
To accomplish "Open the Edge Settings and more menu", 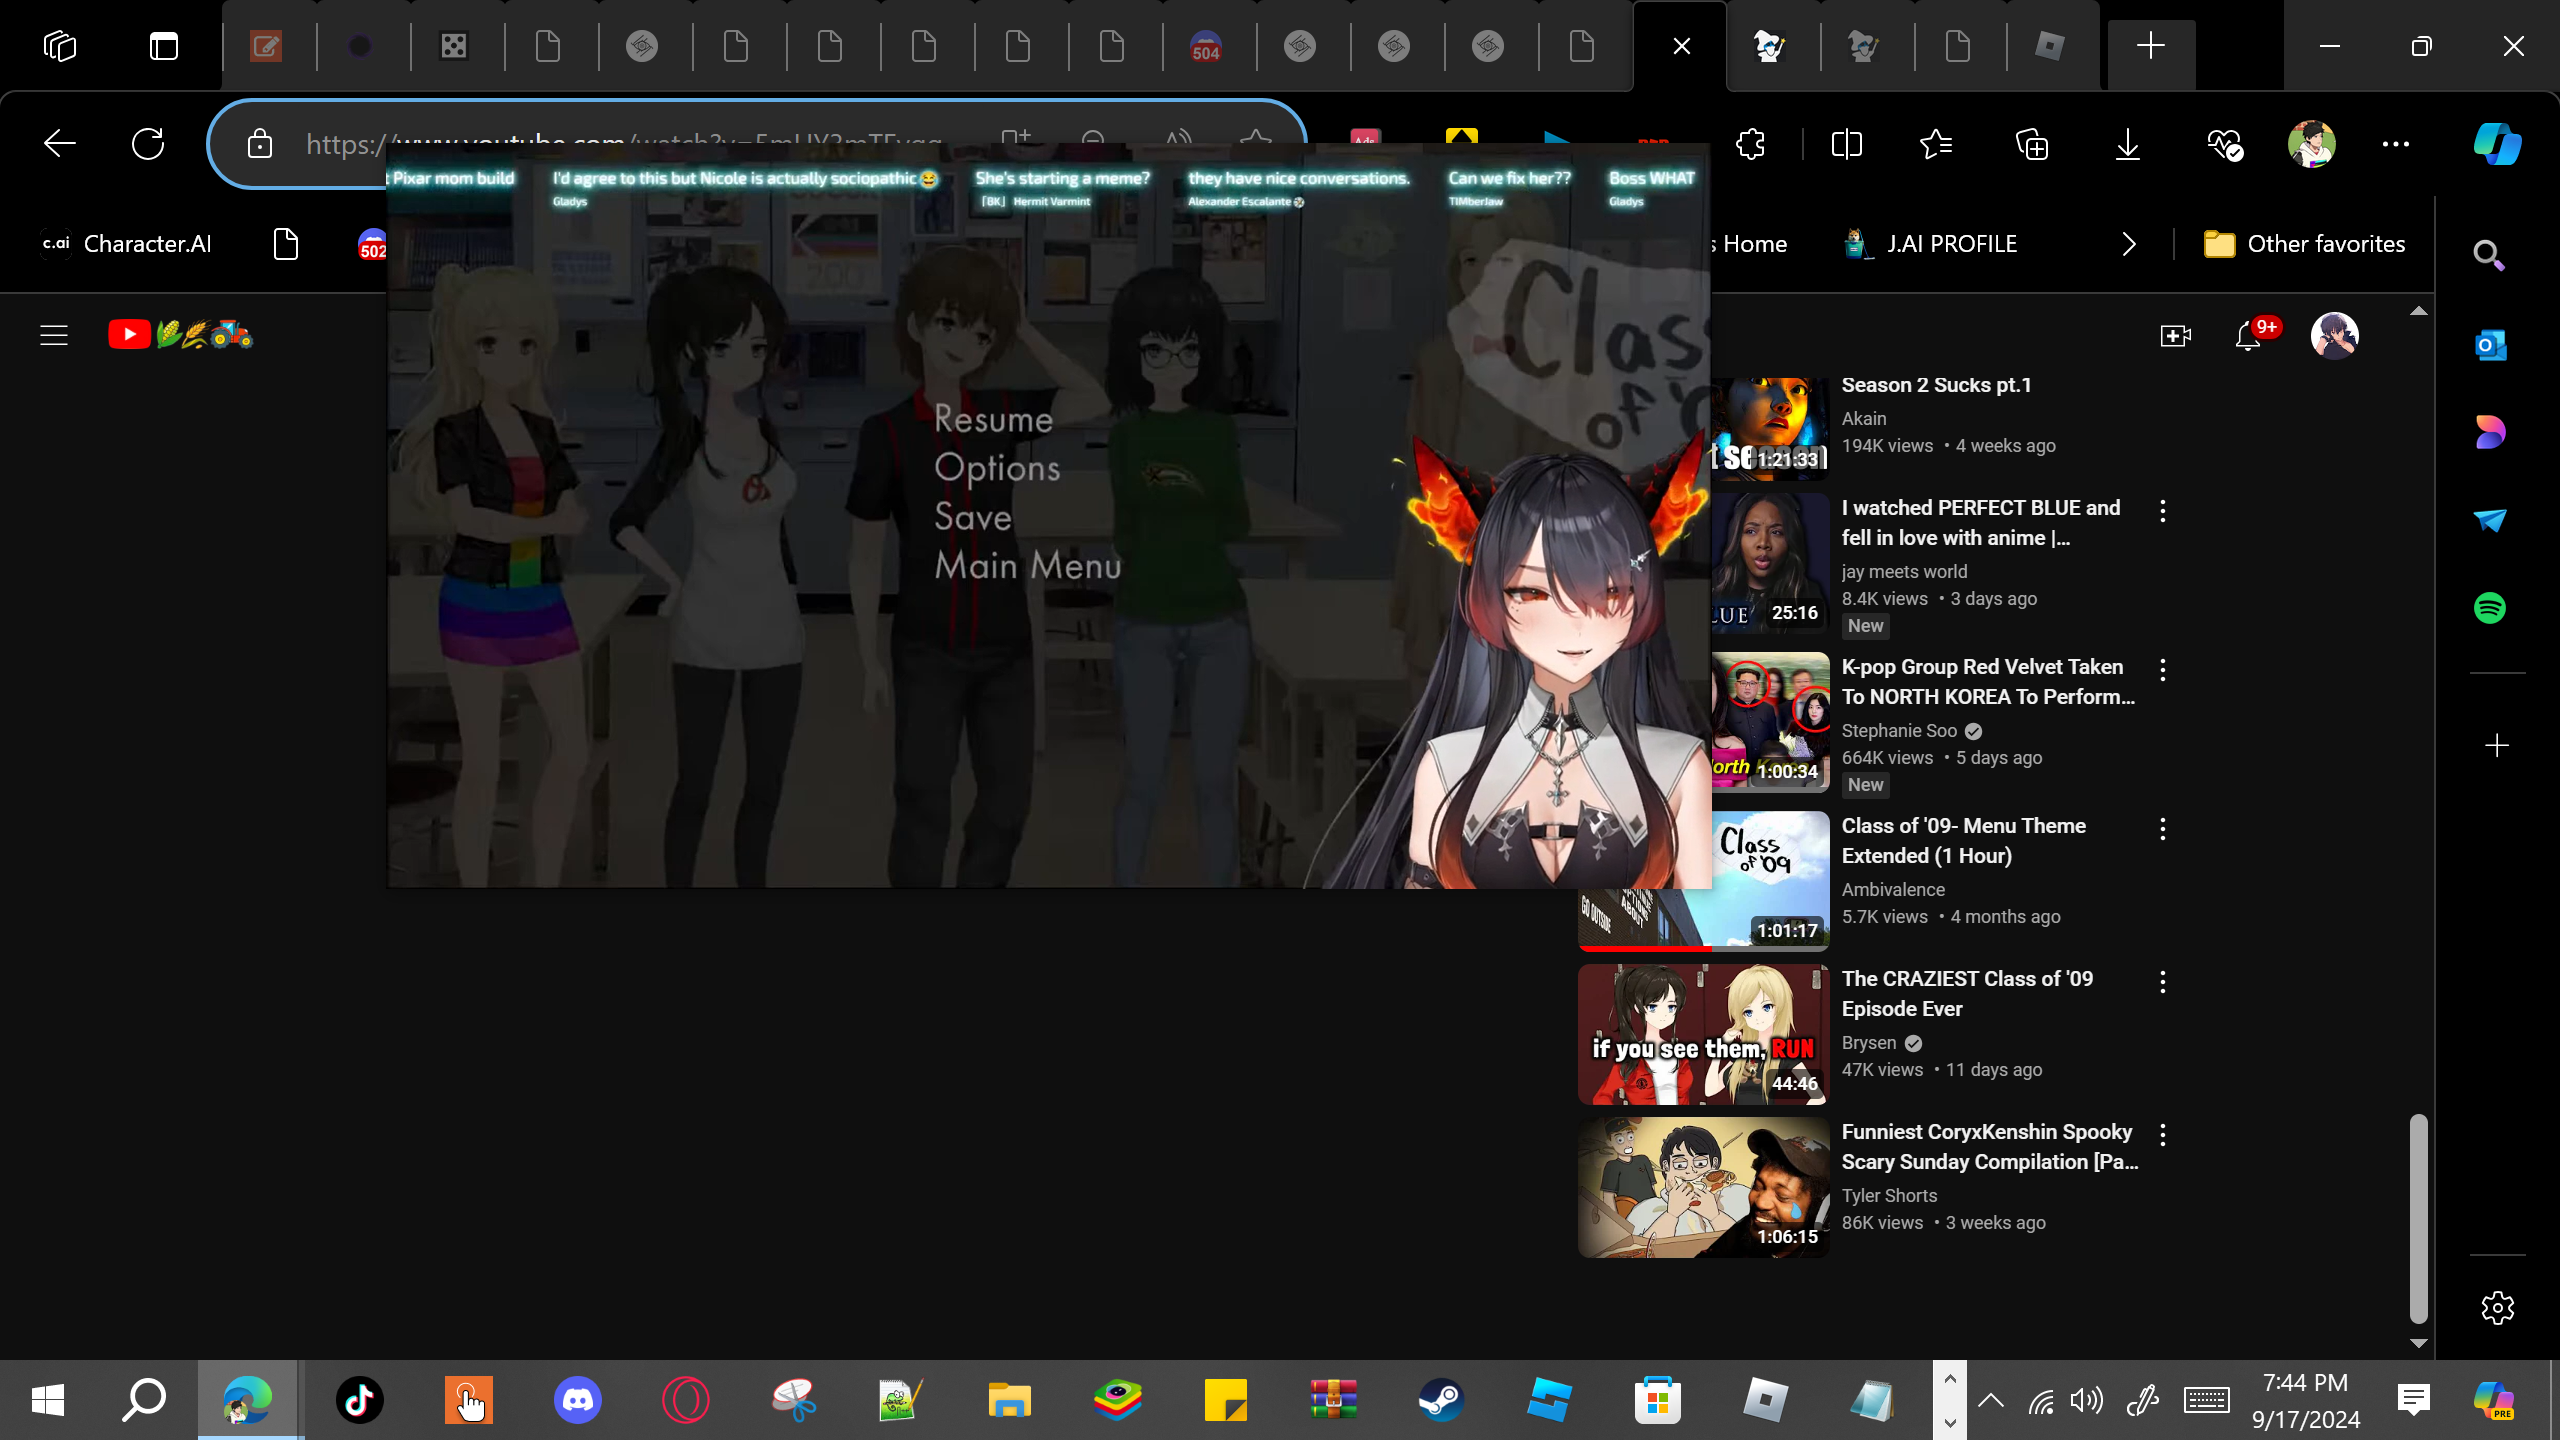I will 2396,145.
